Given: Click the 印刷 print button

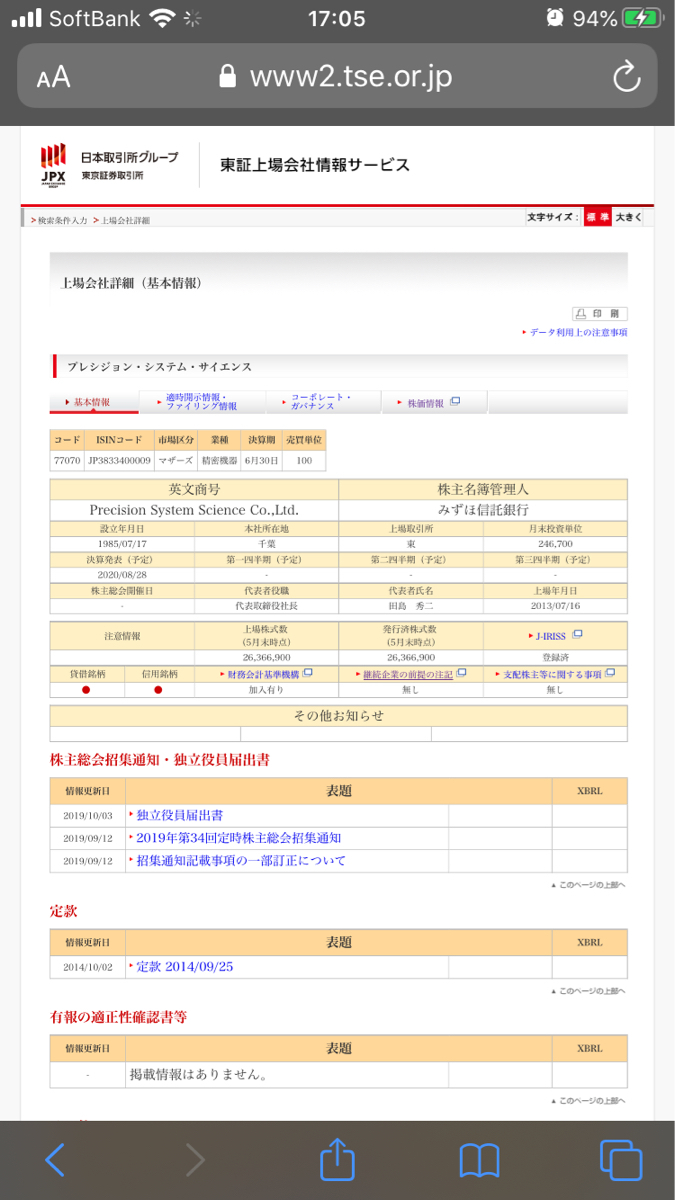Looking at the screenshot, I should pos(600,313).
